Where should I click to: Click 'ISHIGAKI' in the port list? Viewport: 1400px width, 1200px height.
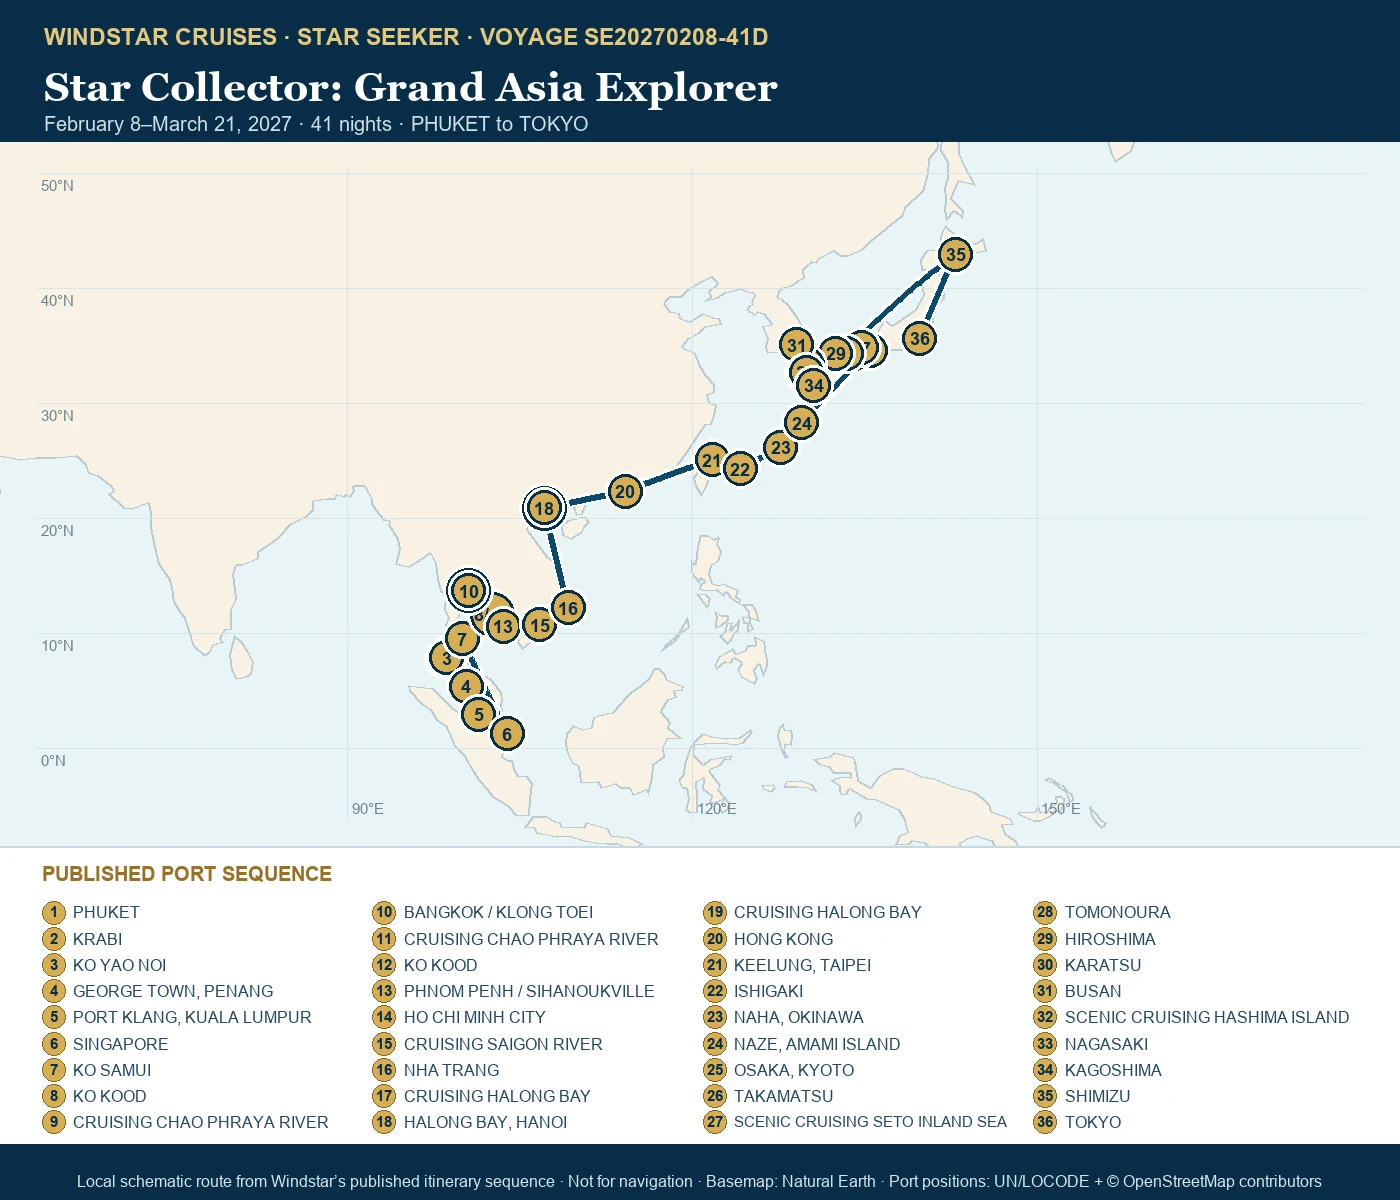coord(768,991)
